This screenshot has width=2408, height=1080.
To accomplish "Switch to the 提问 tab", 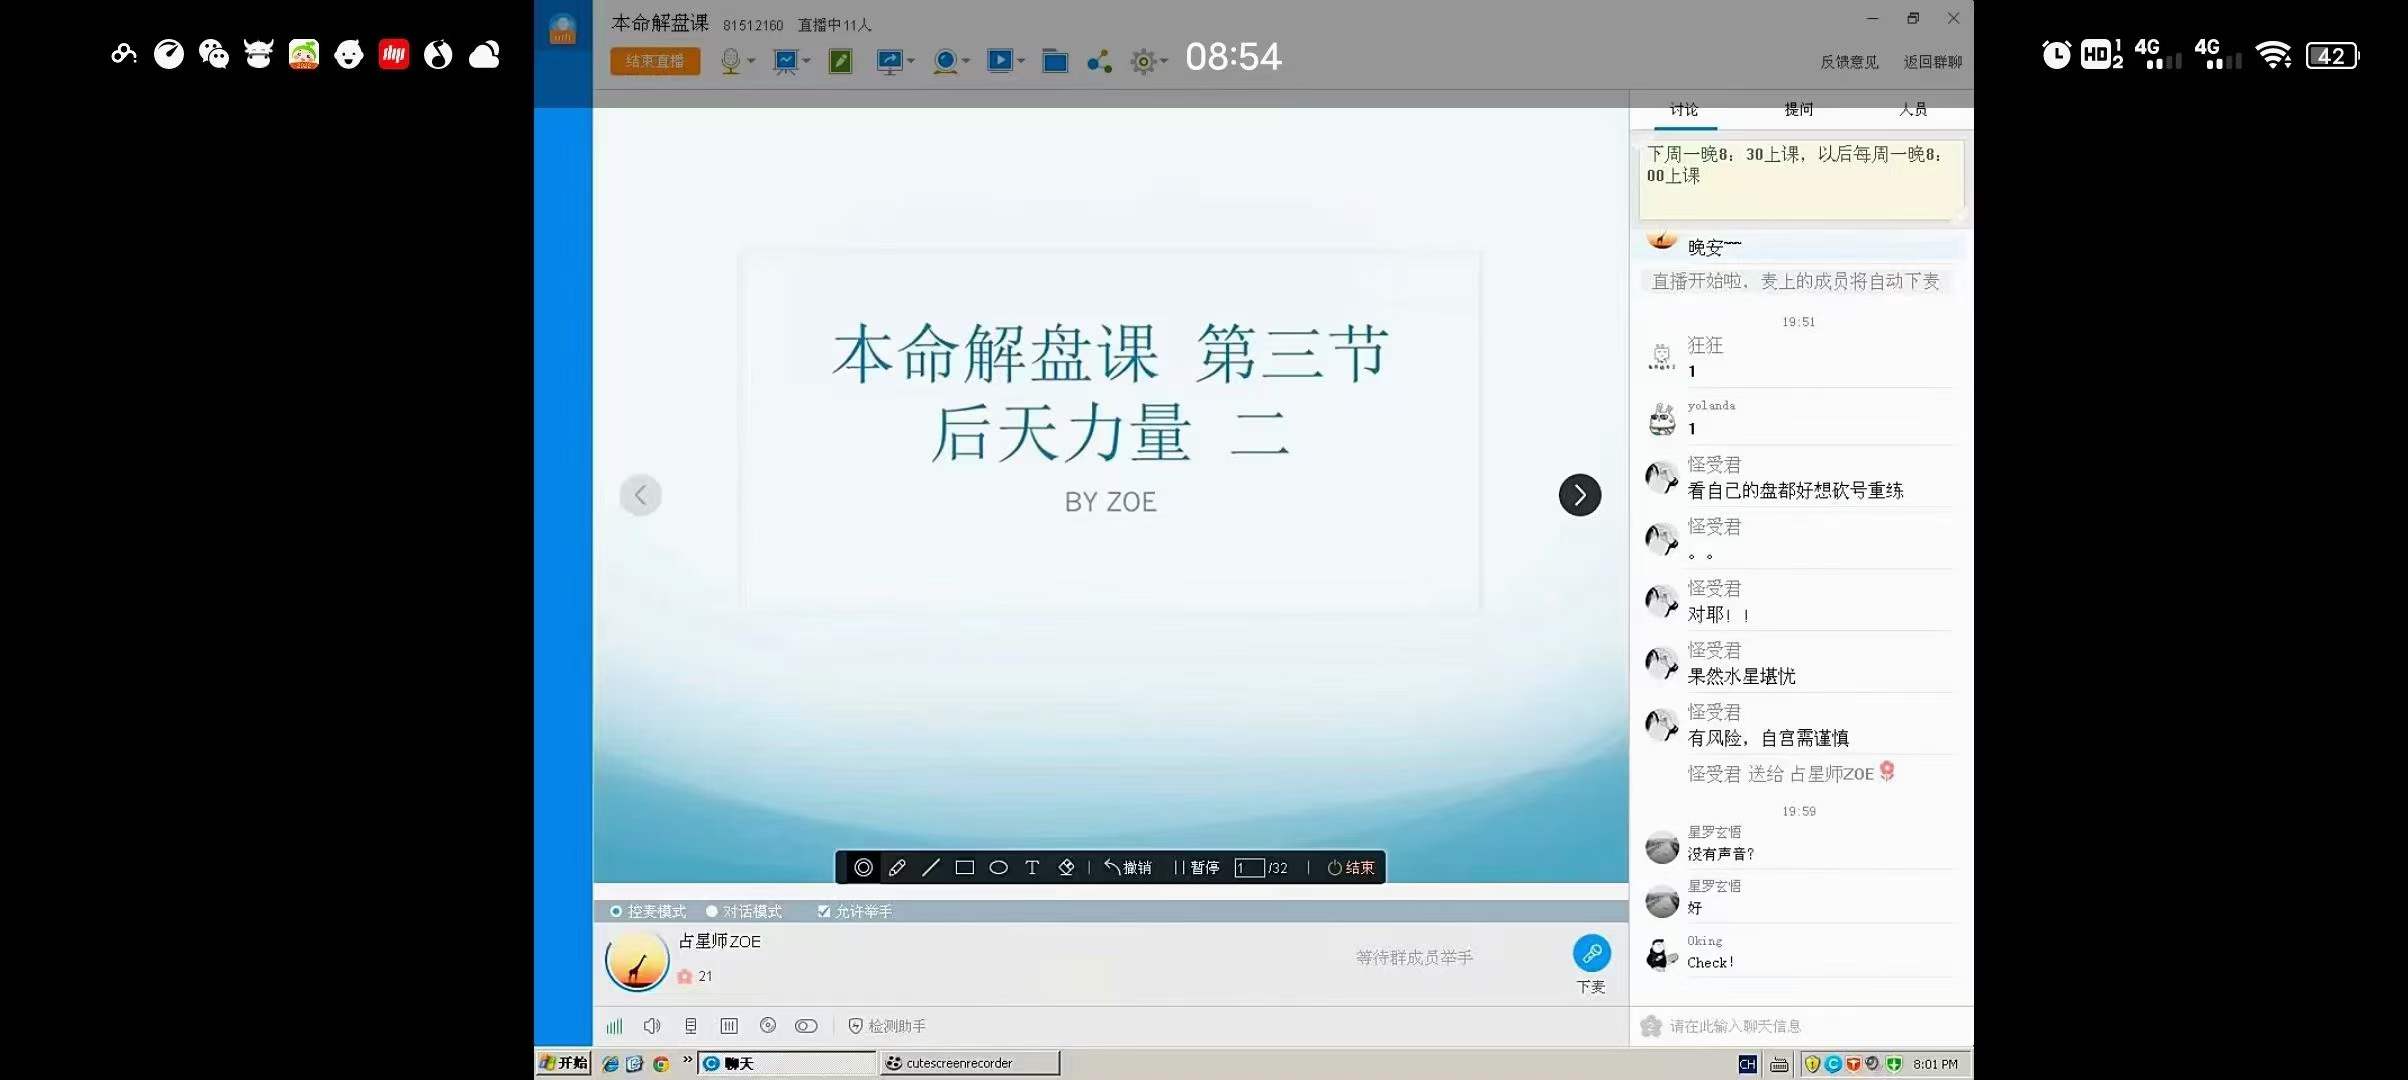I will pyautogui.click(x=1797, y=110).
